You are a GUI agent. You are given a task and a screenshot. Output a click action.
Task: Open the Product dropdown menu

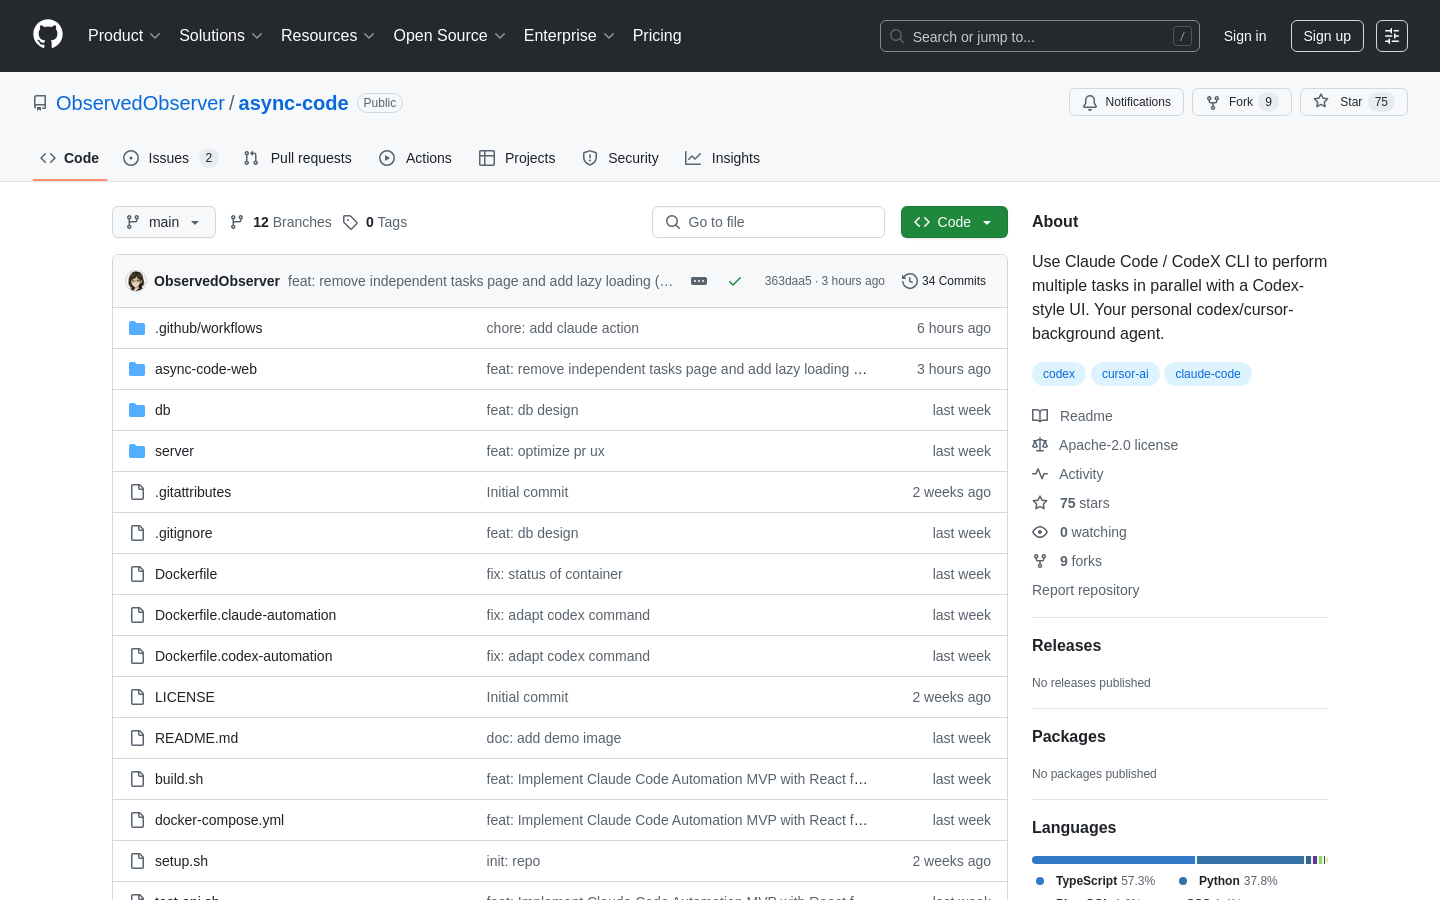pyautogui.click(x=124, y=36)
